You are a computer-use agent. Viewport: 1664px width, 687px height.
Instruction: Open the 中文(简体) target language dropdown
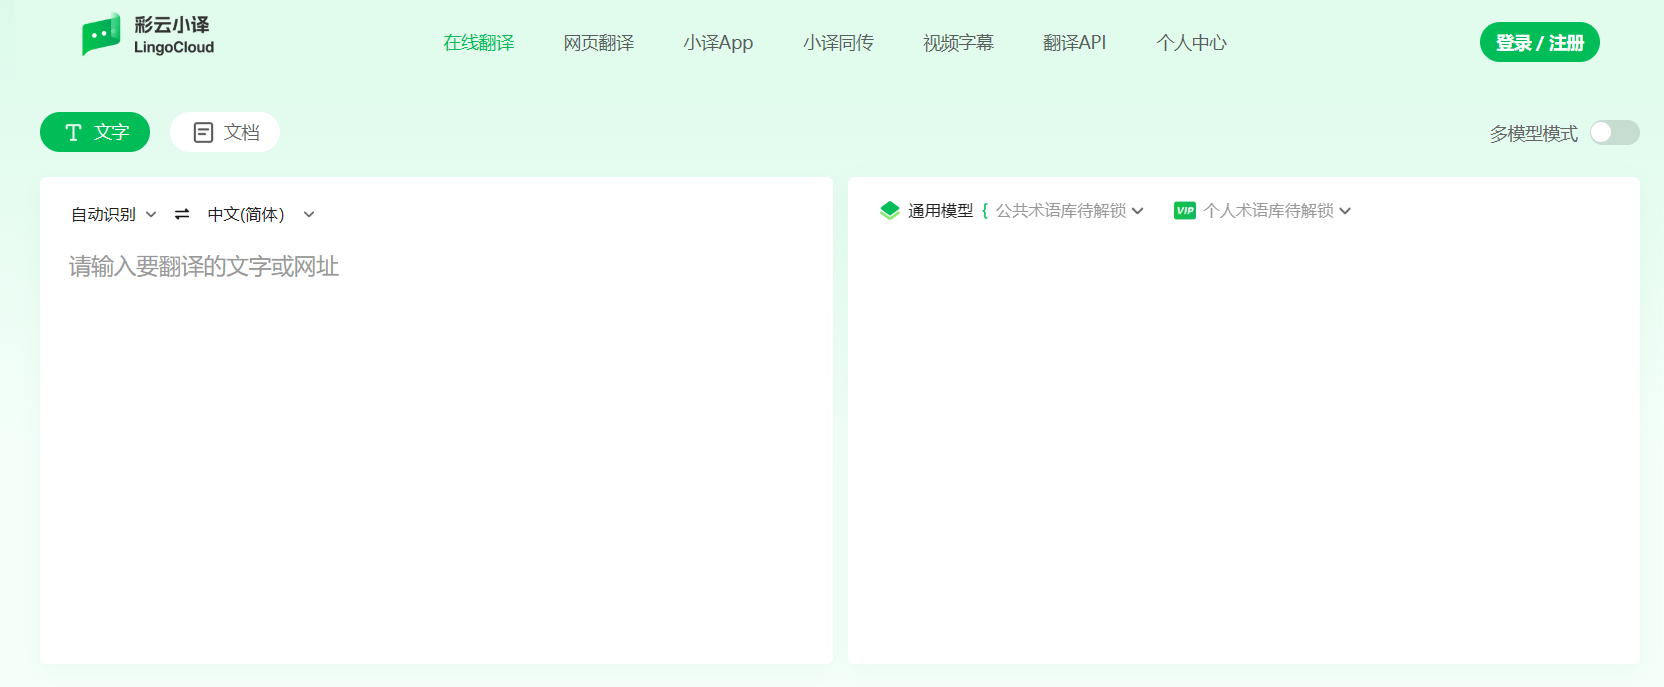point(260,214)
